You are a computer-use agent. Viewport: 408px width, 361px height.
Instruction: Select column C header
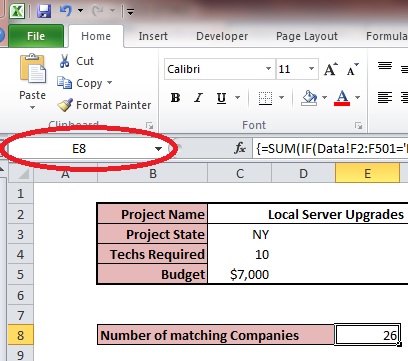coord(240,173)
